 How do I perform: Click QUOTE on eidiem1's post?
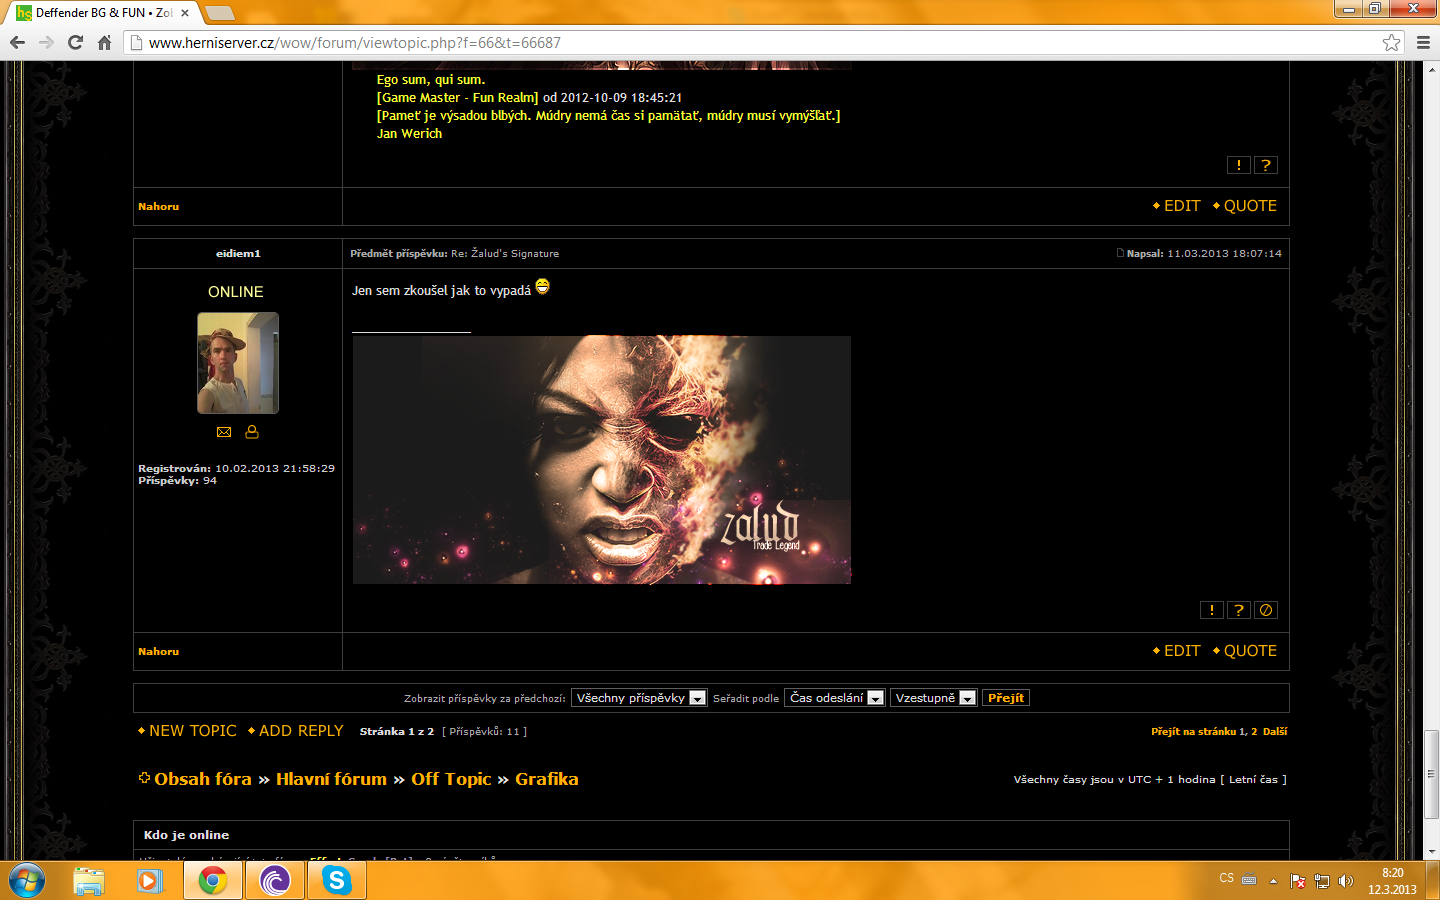click(x=1249, y=651)
